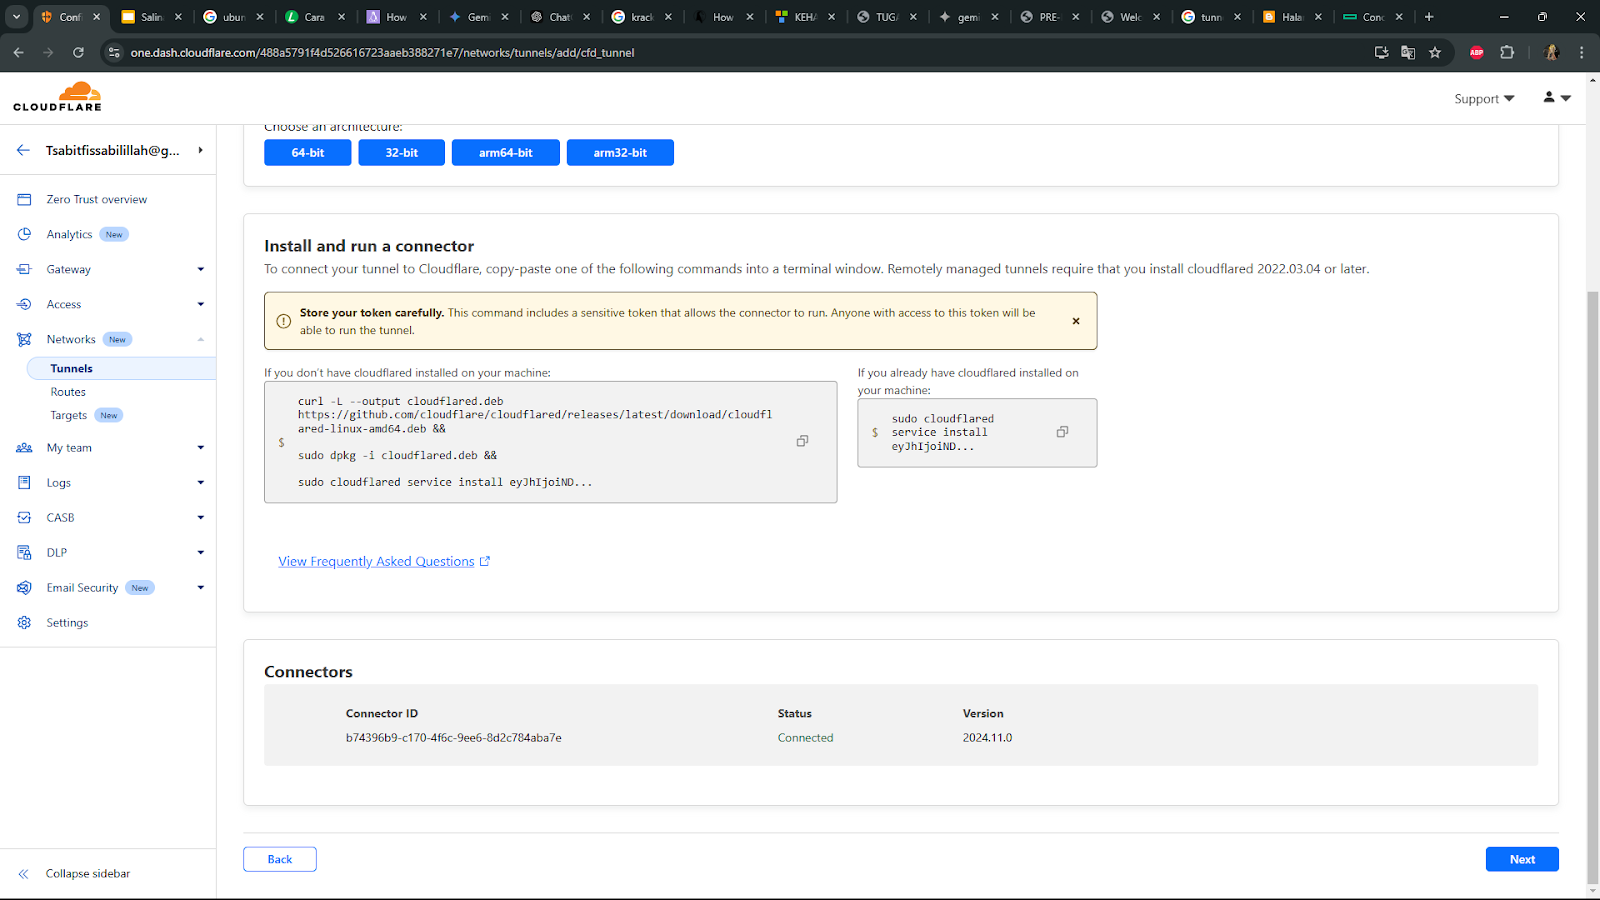This screenshot has width=1600, height=900.
Task: Dismiss the token warning banner
Action: point(1076,321)
